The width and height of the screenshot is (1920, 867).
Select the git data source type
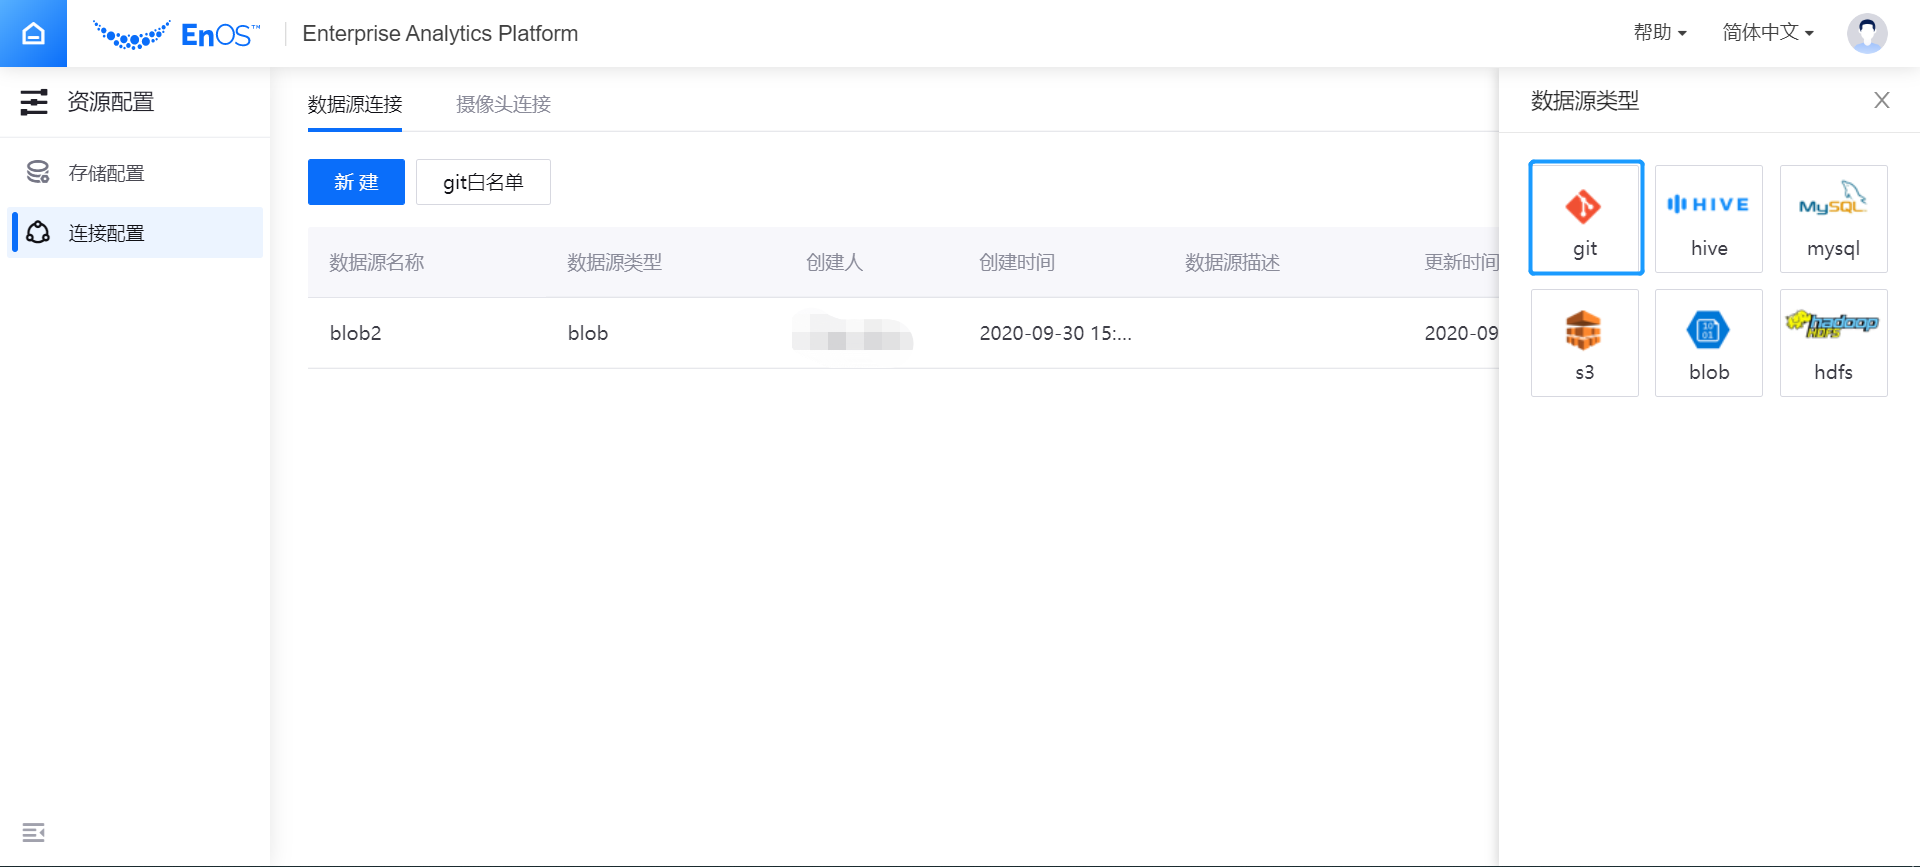1585,218
